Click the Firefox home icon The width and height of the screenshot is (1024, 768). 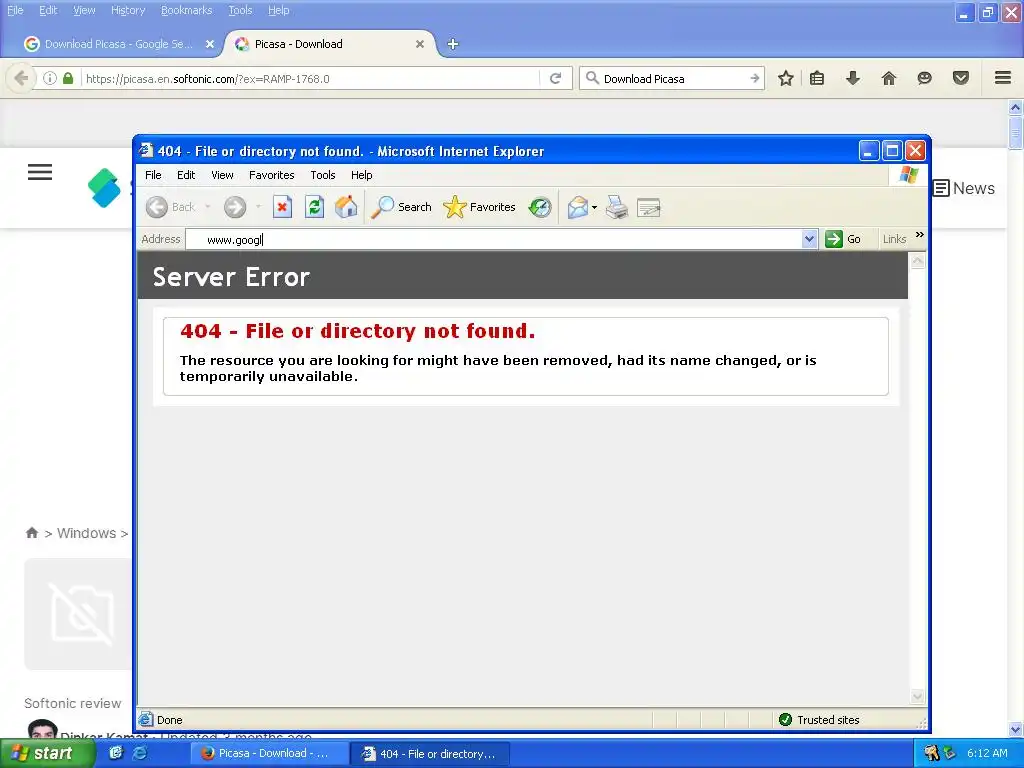coord(888,78)
